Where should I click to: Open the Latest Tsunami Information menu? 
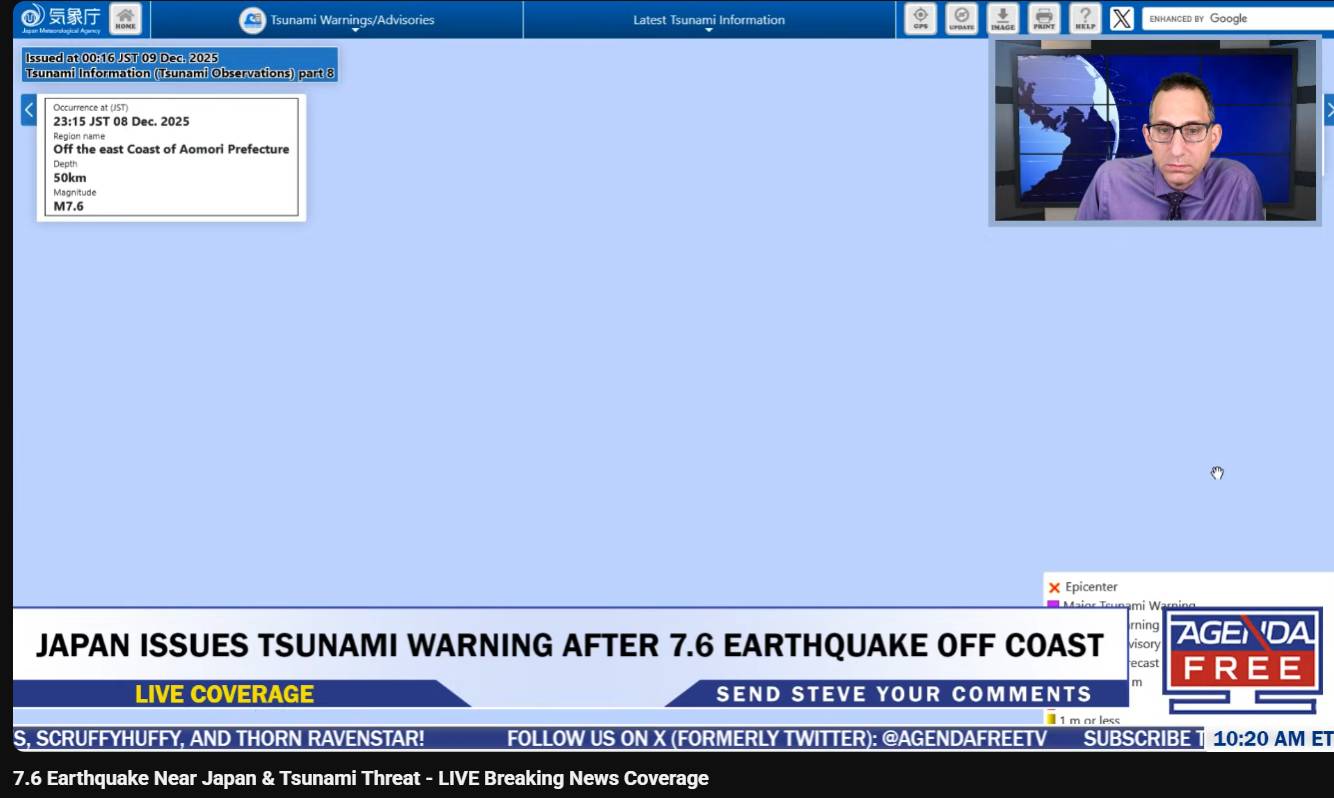click(x=709, y=20)
